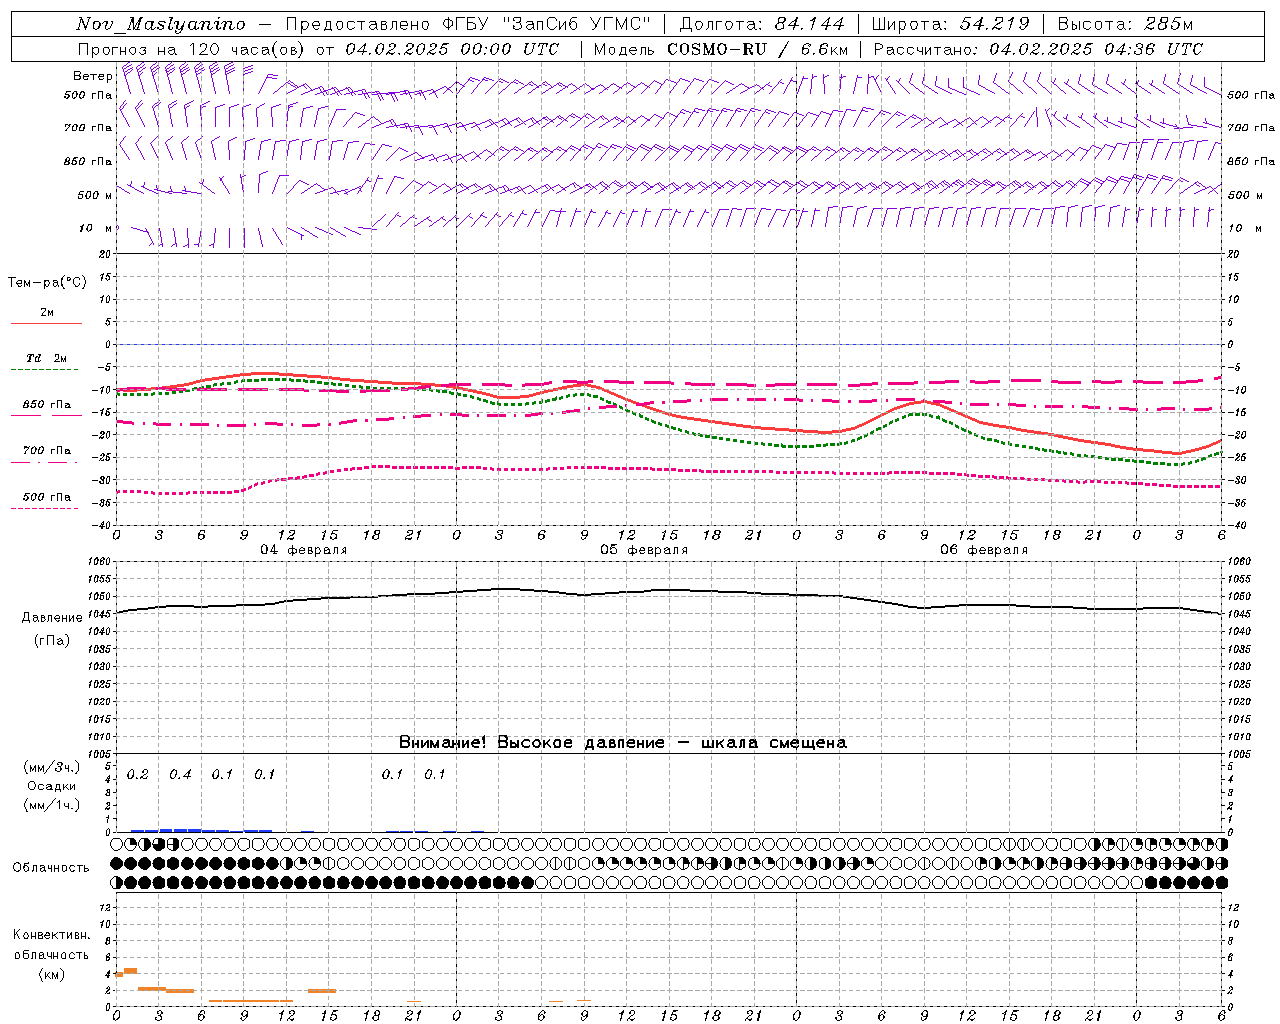The height and width of the screenshot is (1024, 1280).
Task: Select the 0.2 precipitation amount value
Action: (138, 775)
